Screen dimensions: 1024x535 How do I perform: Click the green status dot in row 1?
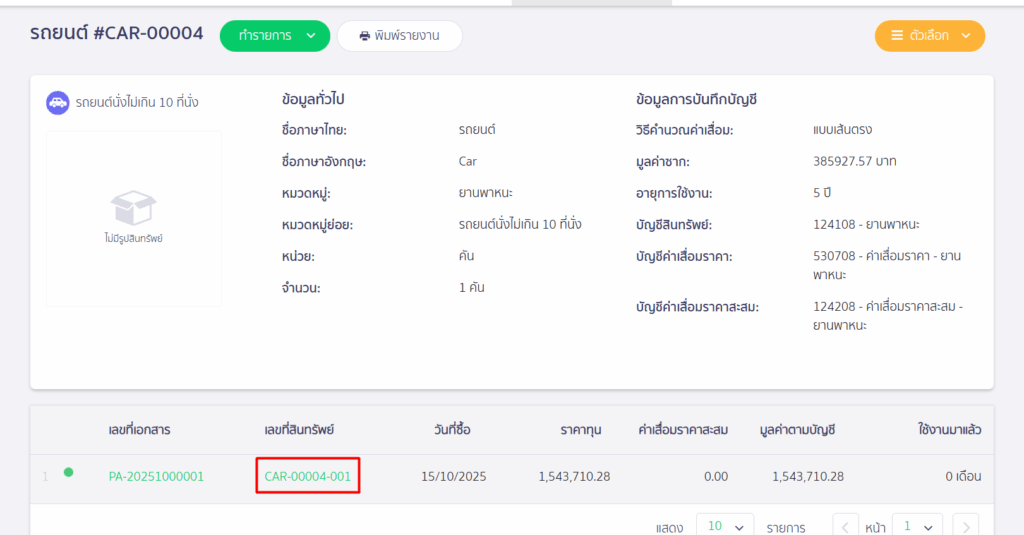click(x=68, y=472)
